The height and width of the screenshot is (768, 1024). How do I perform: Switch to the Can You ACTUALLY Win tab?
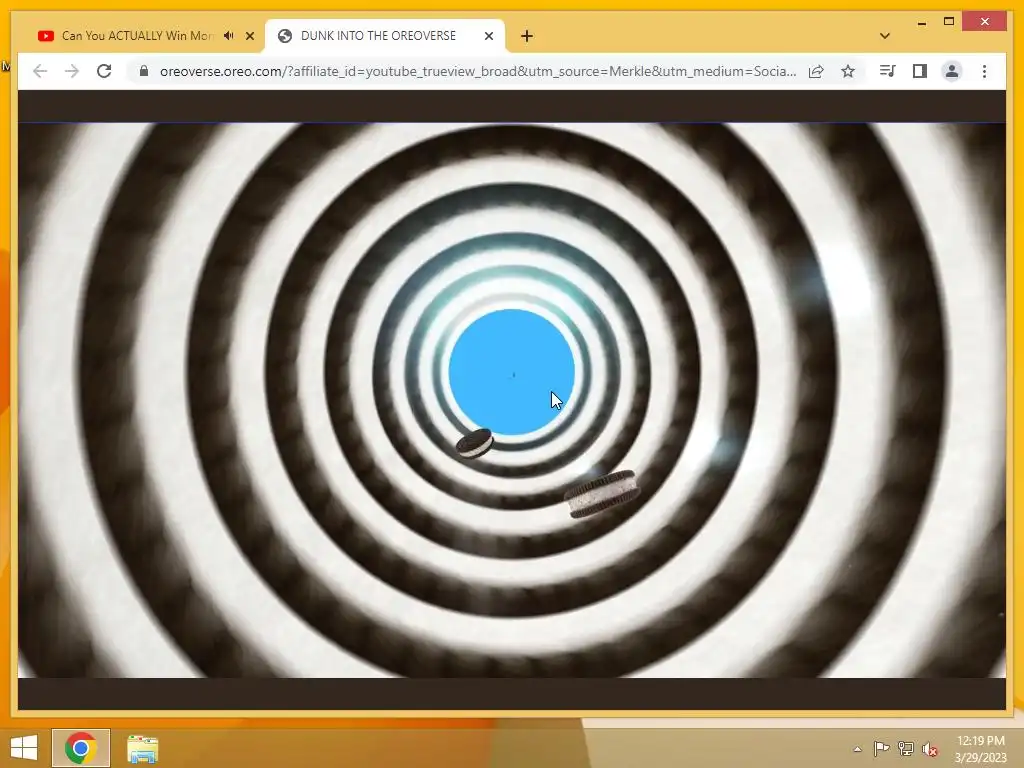click(x=136, y=35)
